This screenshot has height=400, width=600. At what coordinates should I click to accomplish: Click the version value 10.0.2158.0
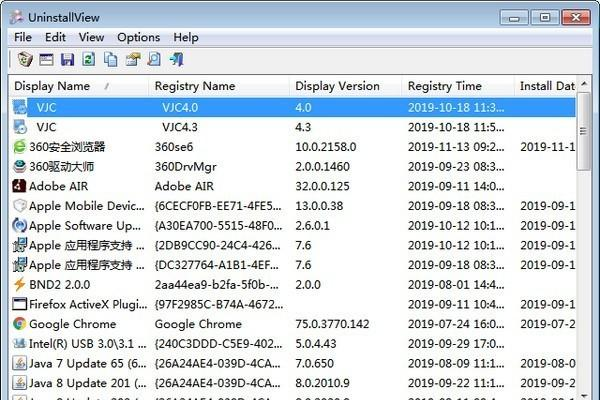pos(326,147)
